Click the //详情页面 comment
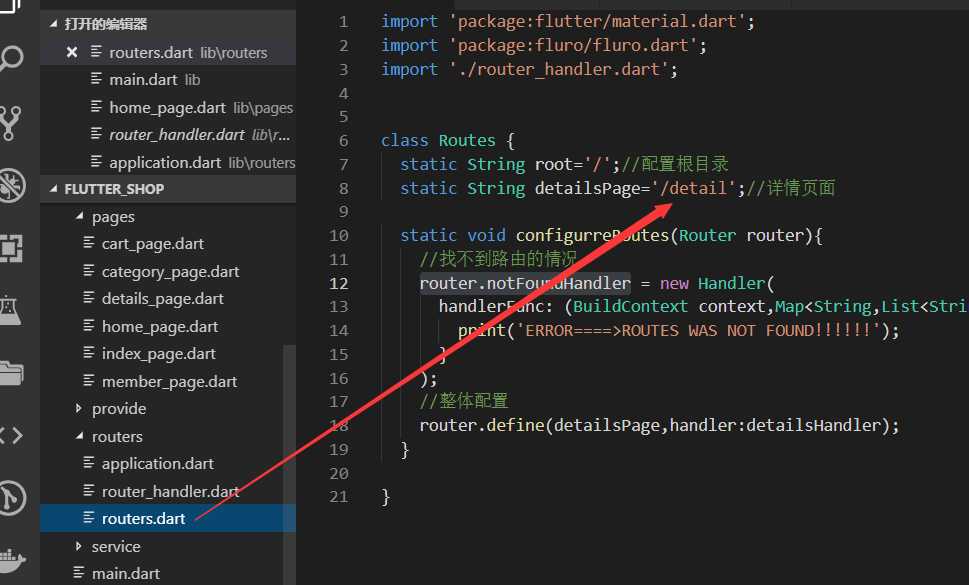This screenshot has height=585, width=969. 791,188
